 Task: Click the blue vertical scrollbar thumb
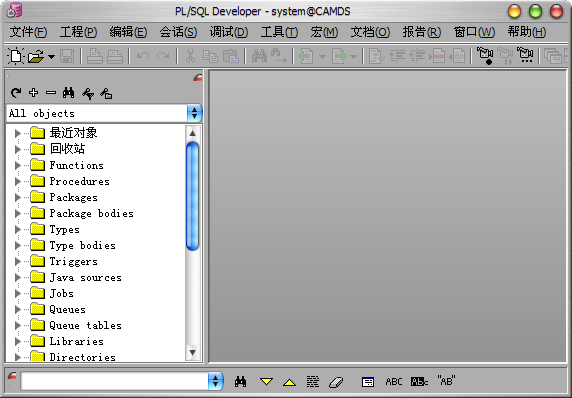pyautogui.click(x=193, y=196)
